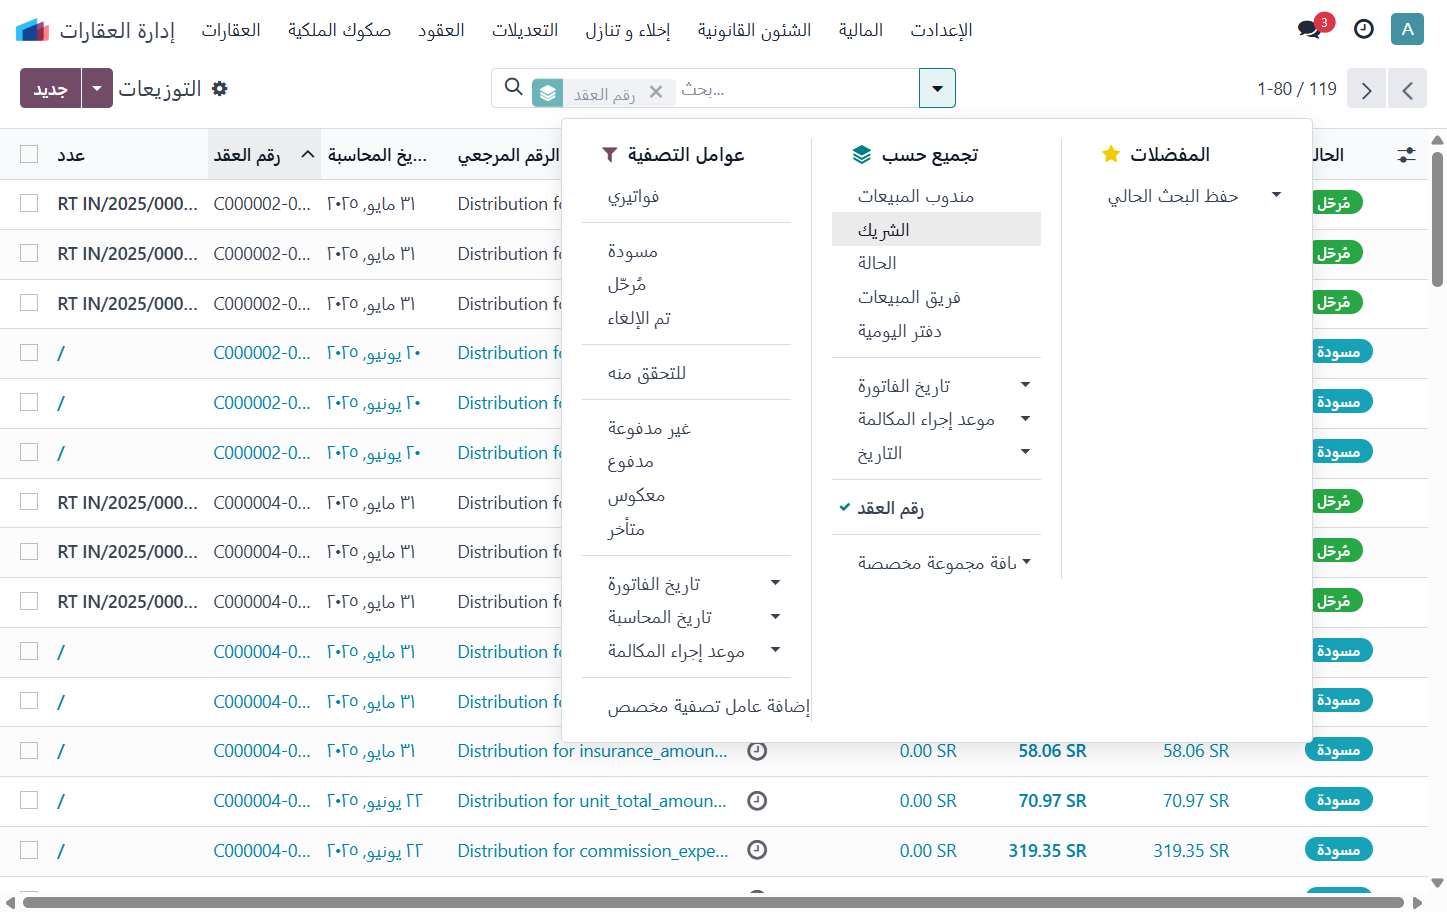Check the first ٢٠ يونيو draft row checkbox
This screenshot has height=912, width=1447.
pos(29,352)
